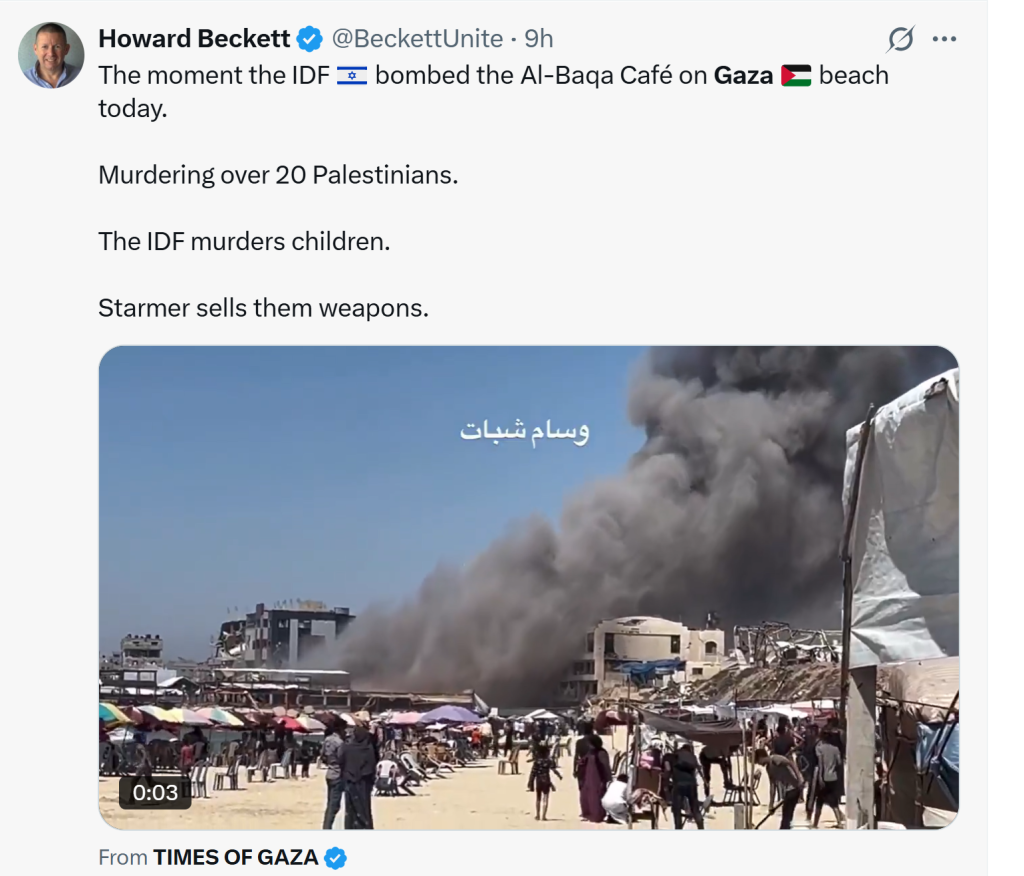Click the Arabic watermark text on the video
The width and height of the screenshot is (1024, 876).
(524, 431)
